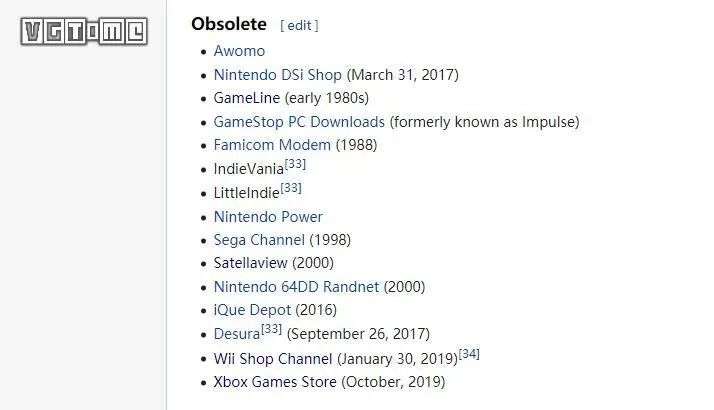The height and width of the screenshot is (410, 714).
Task: Open the Desura link
Action: tap(237, 334)
